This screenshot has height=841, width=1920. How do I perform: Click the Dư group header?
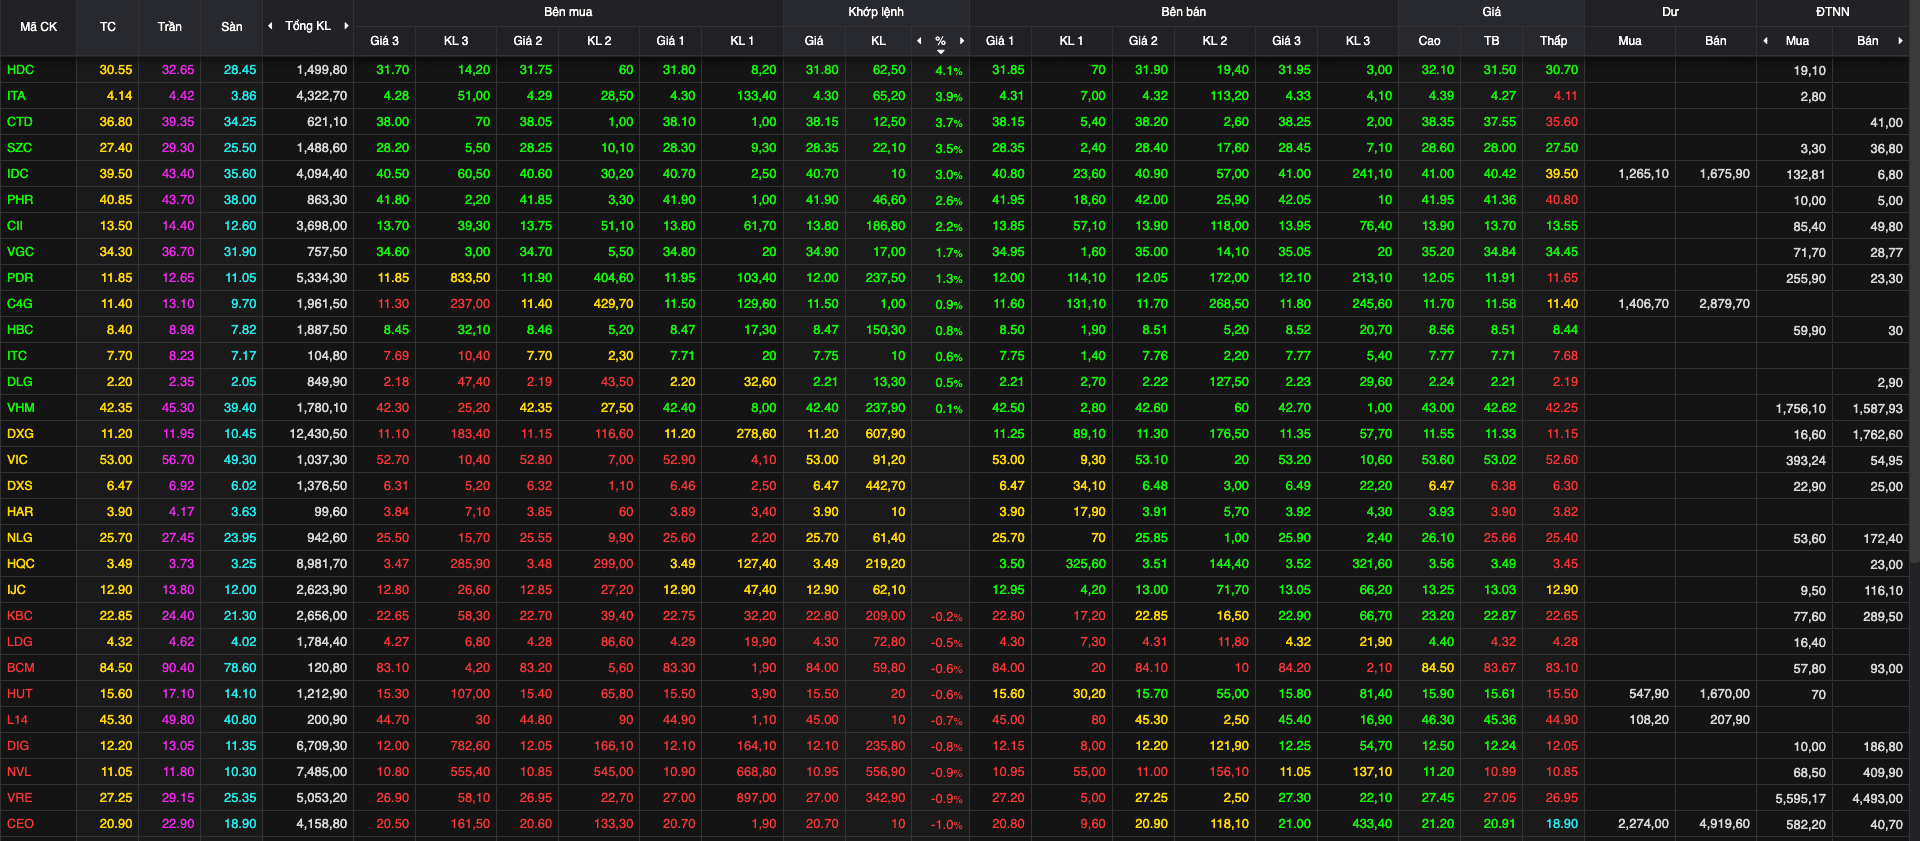[x=1670, y=12]
